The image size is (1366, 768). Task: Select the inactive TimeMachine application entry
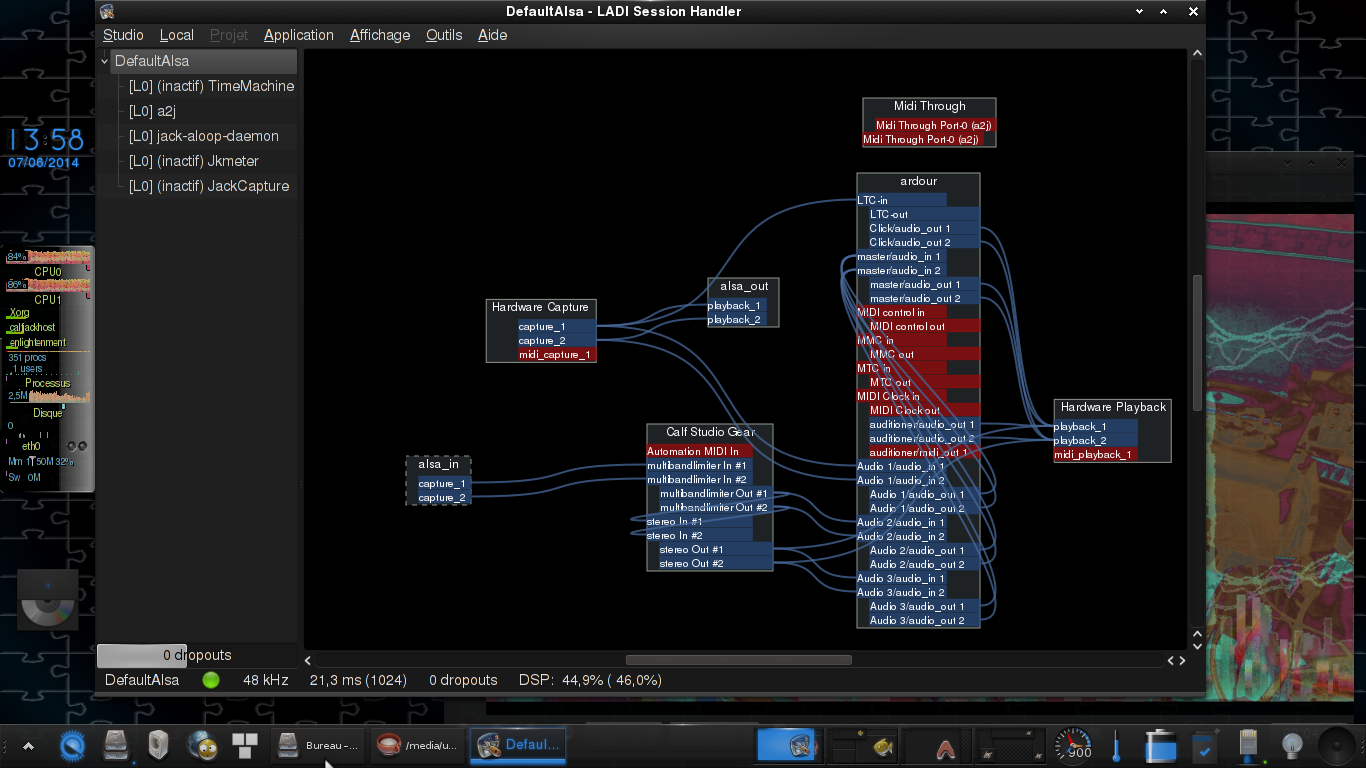coord(211,86)
